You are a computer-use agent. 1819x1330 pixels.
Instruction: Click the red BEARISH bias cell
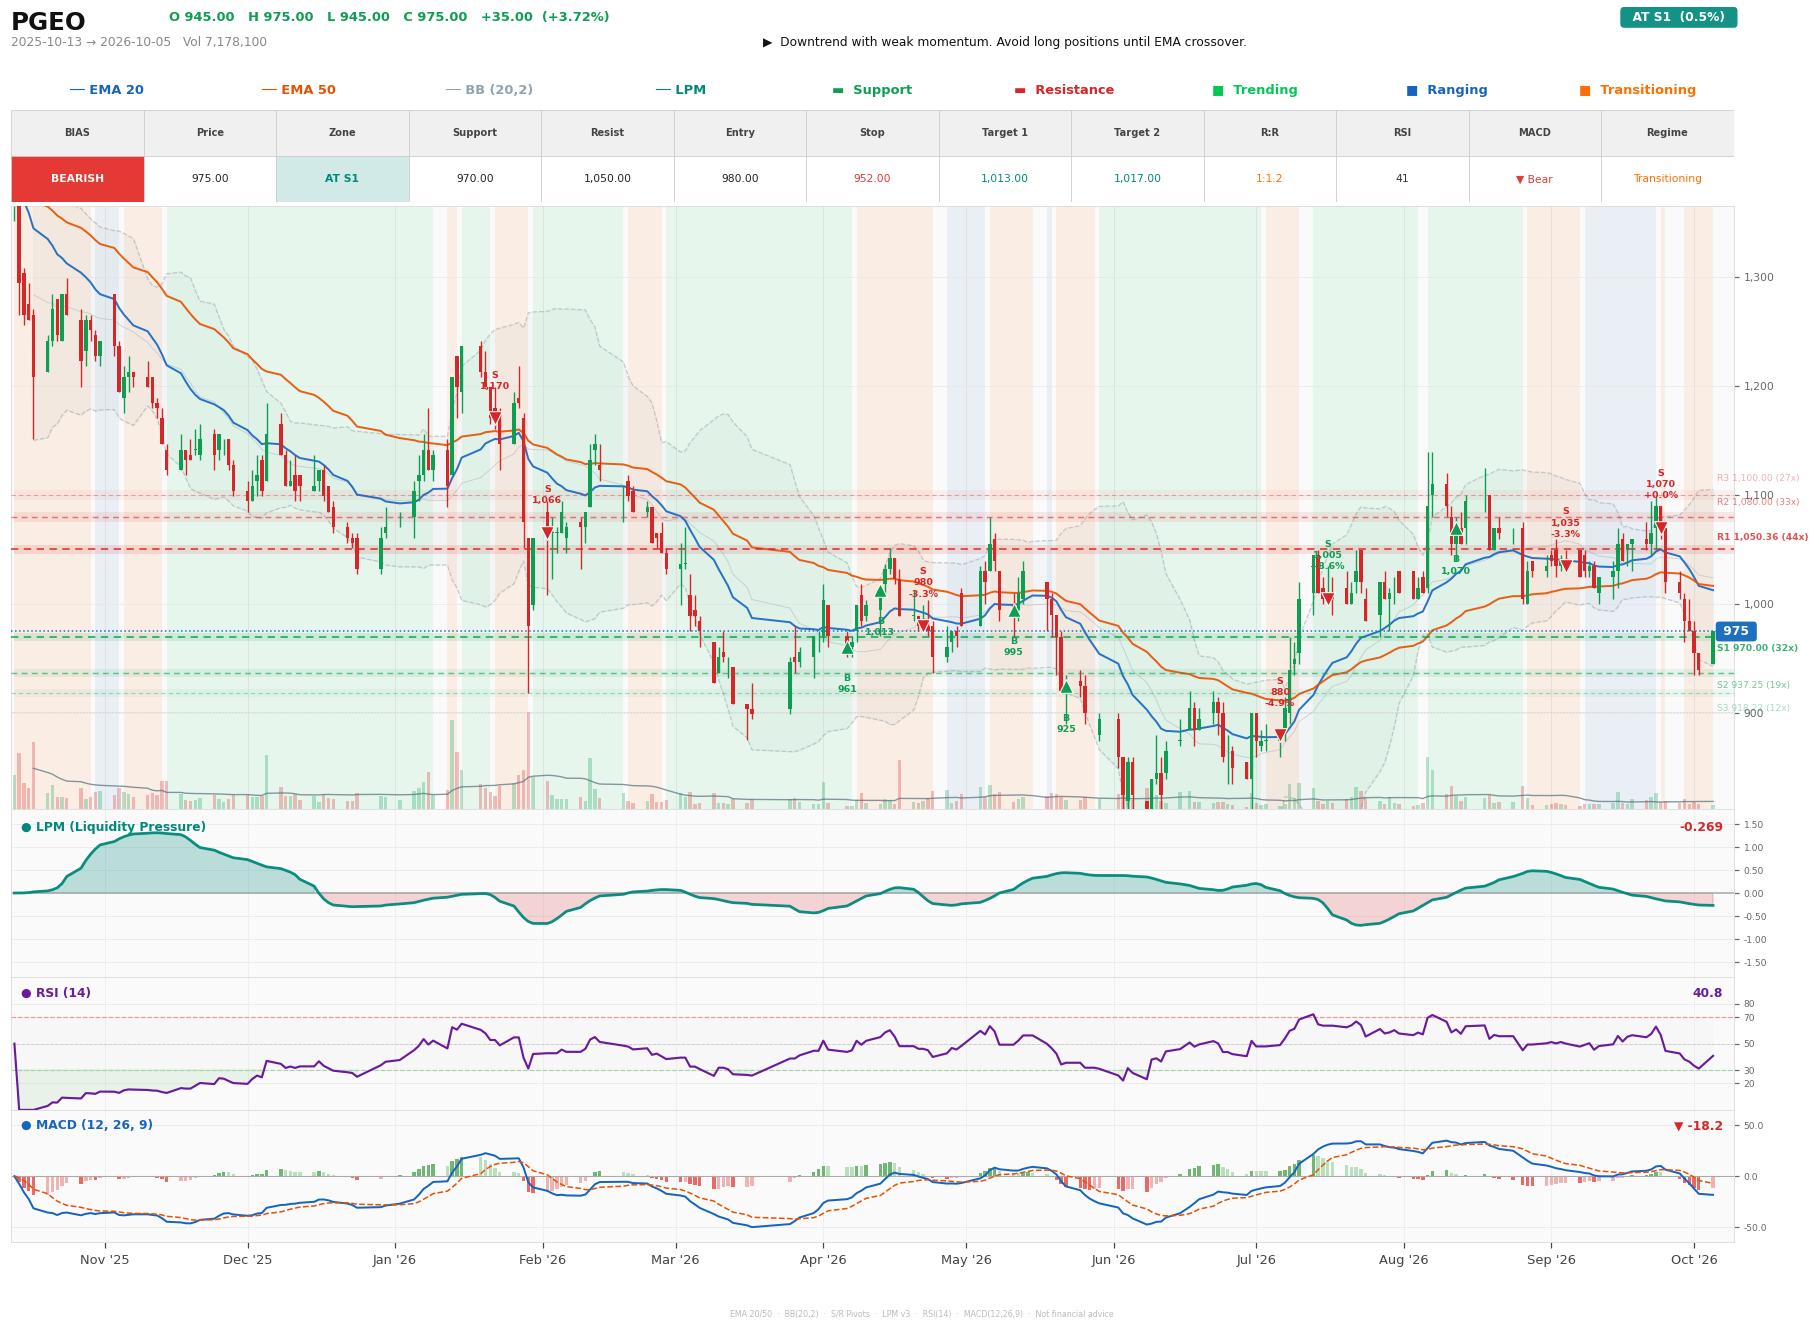coord(78,179)
